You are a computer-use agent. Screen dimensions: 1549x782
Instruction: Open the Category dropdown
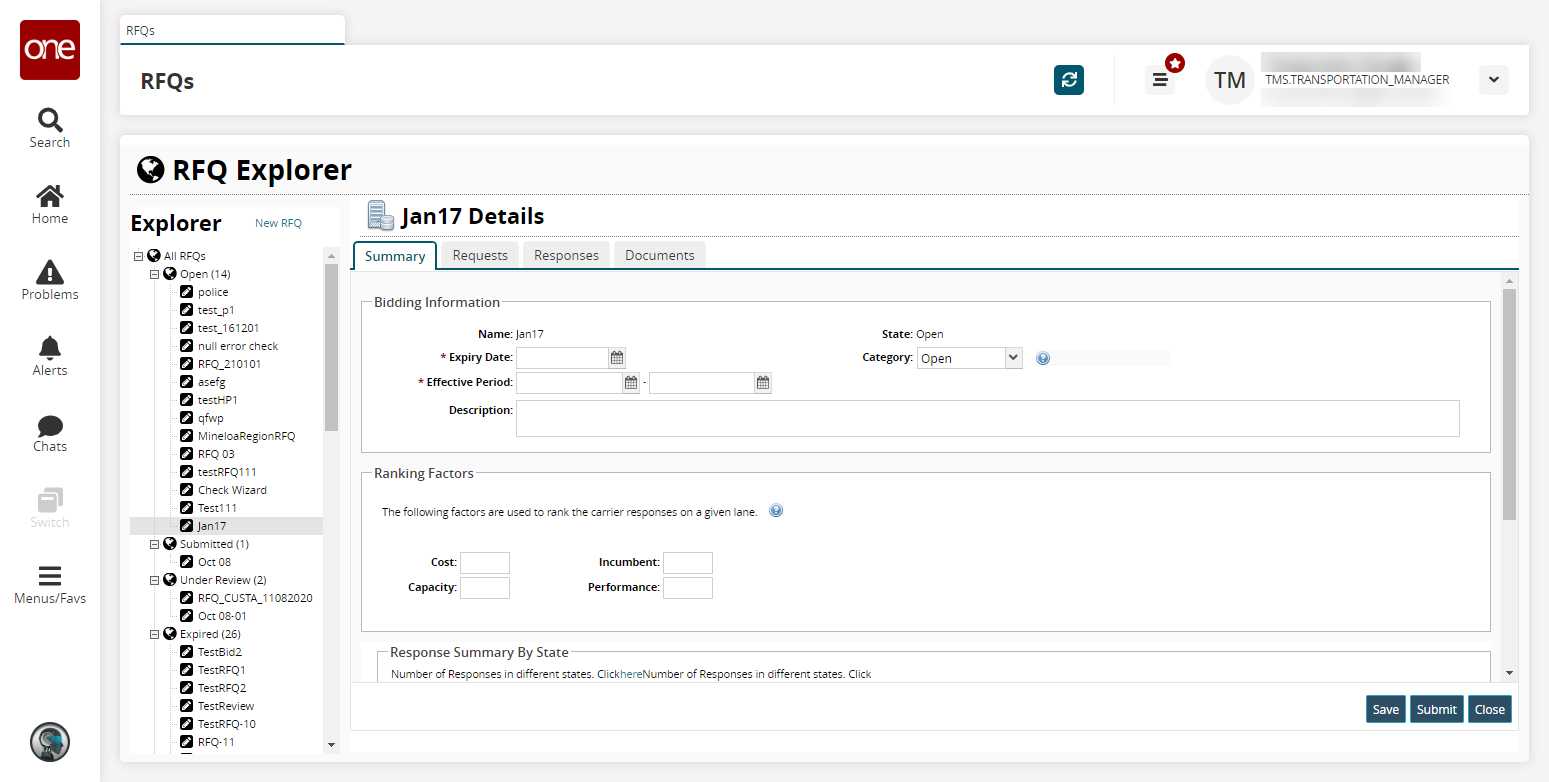(x=968, y=358)
